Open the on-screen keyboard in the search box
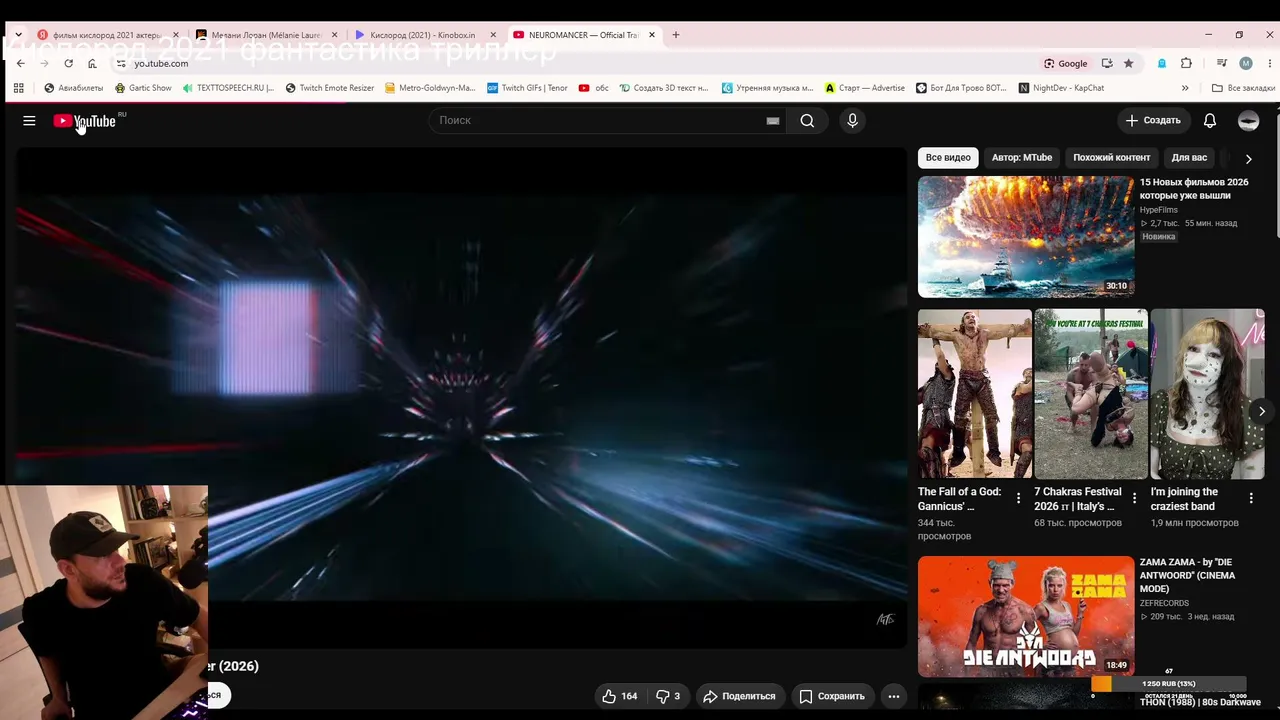This screenshot has width=1280, height=720. [x=772, y=121]
